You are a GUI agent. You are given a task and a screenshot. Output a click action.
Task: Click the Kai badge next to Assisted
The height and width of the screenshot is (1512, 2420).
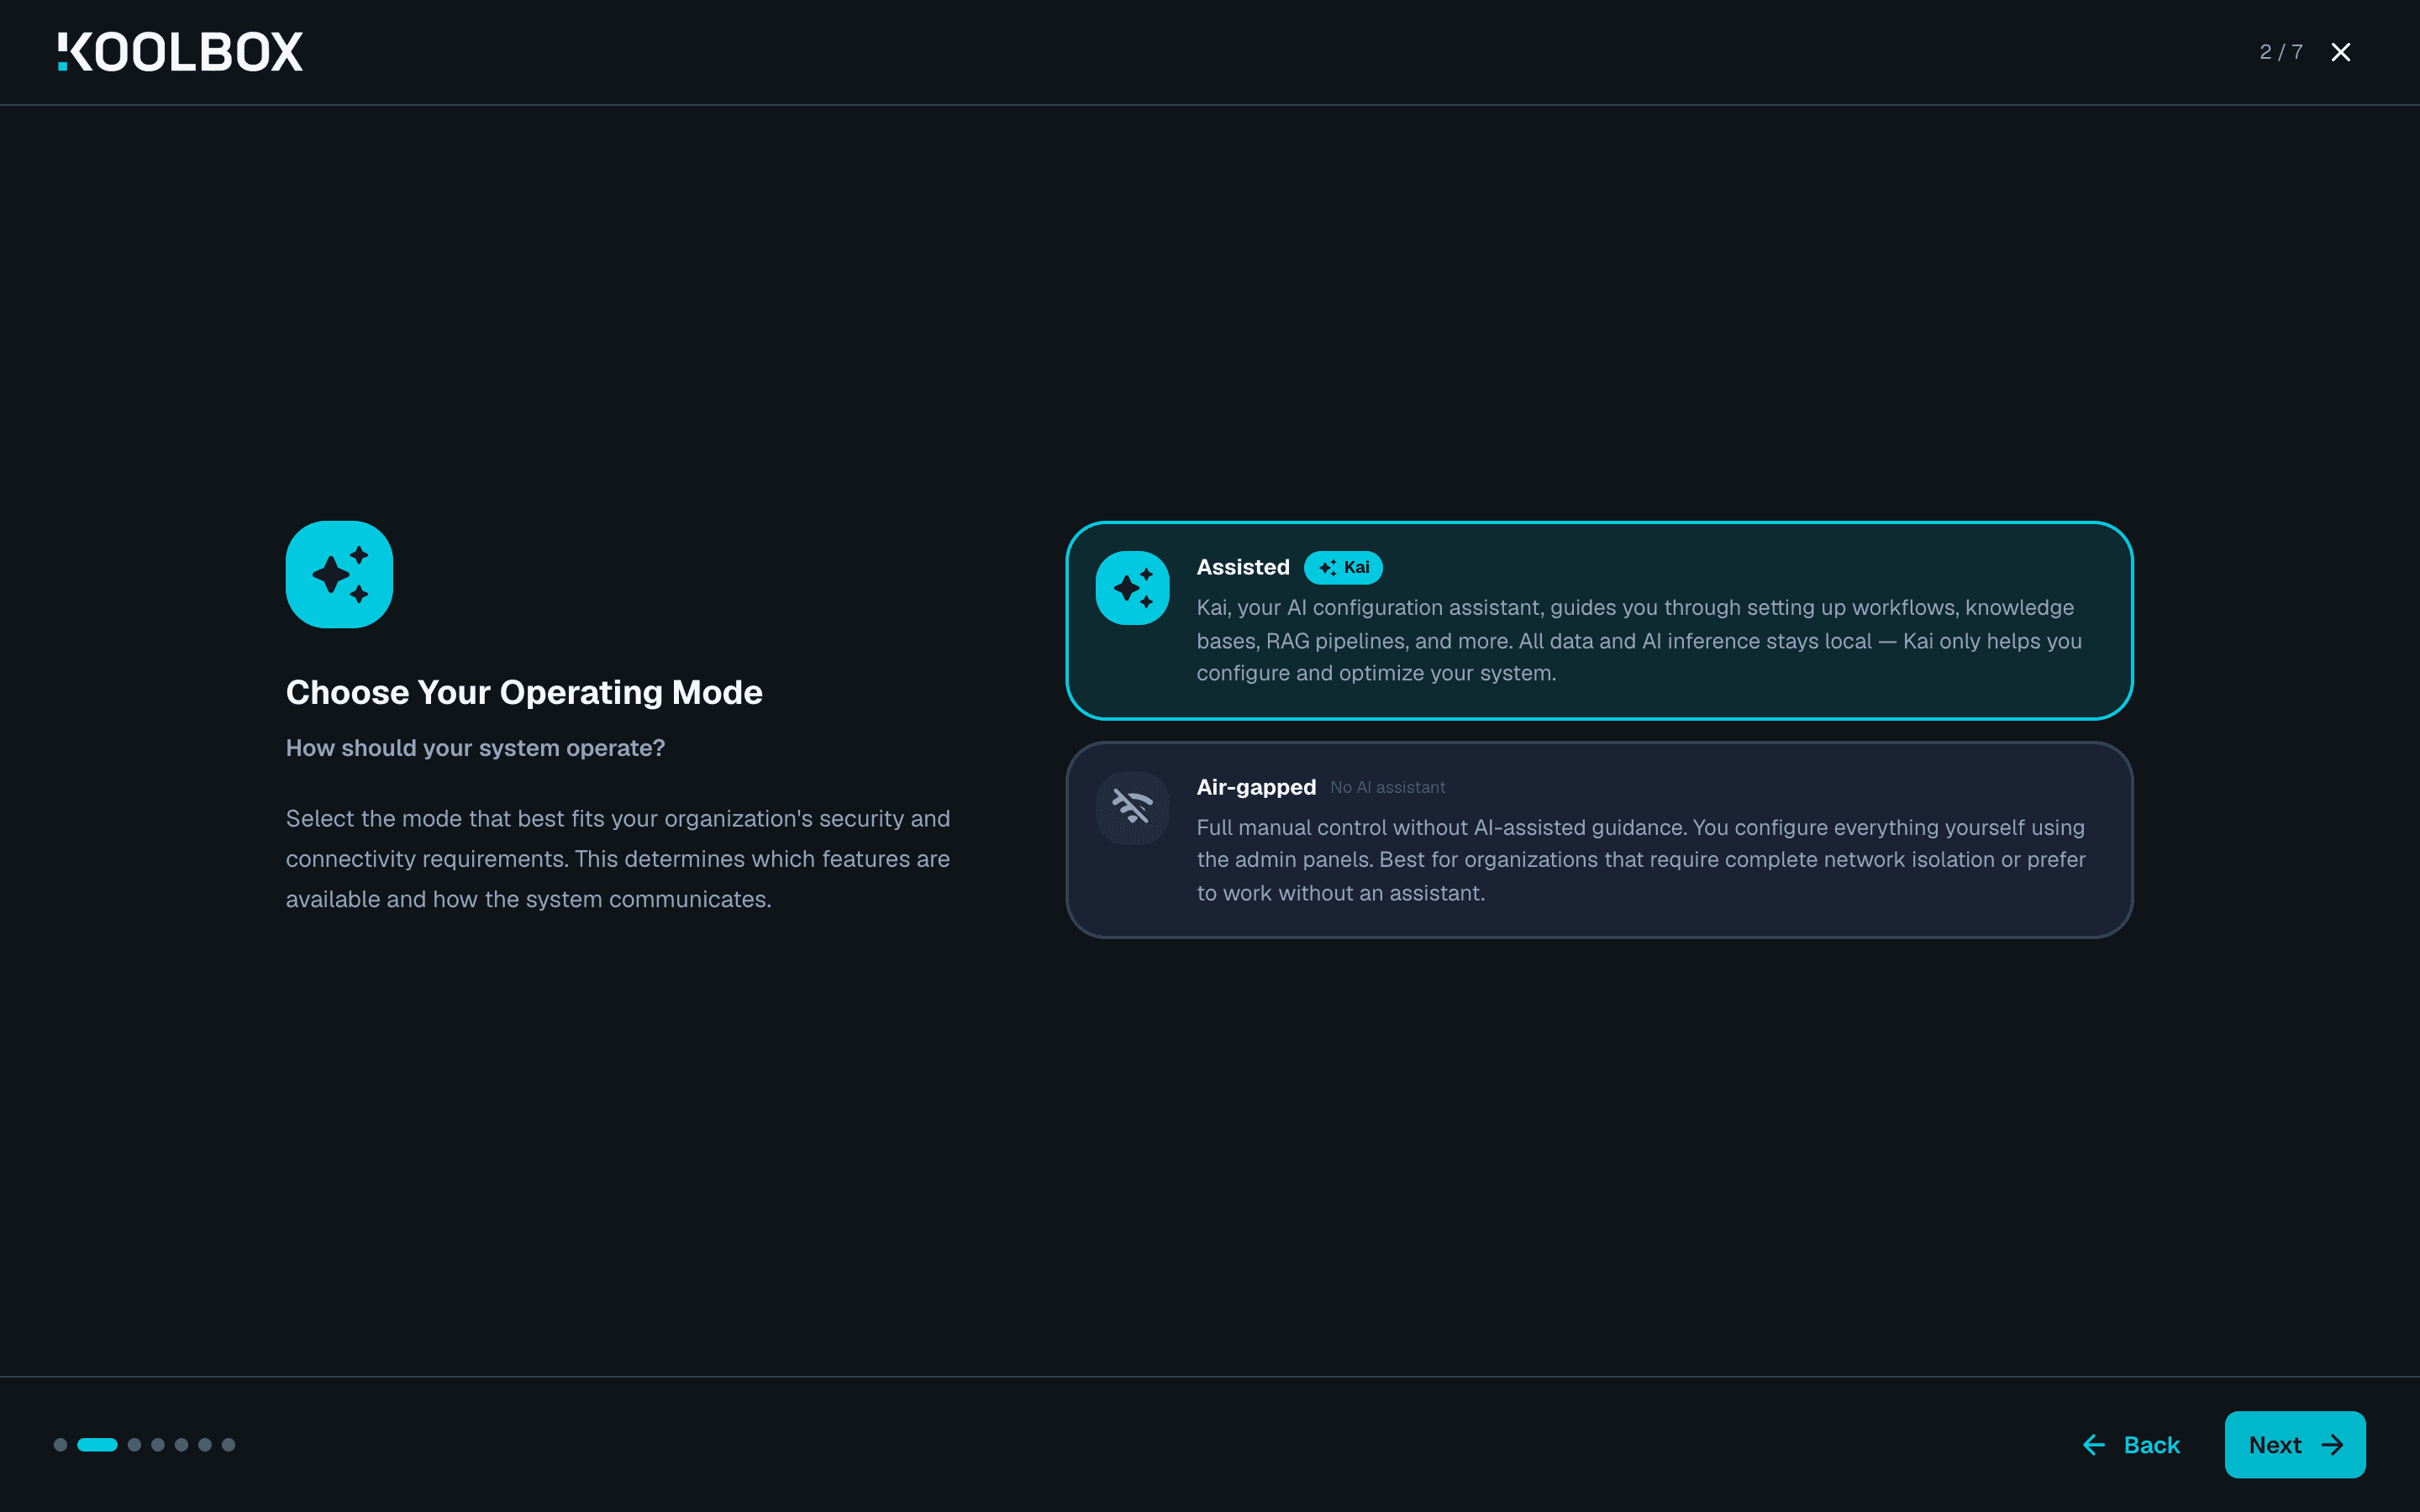tap(1343, 567)
